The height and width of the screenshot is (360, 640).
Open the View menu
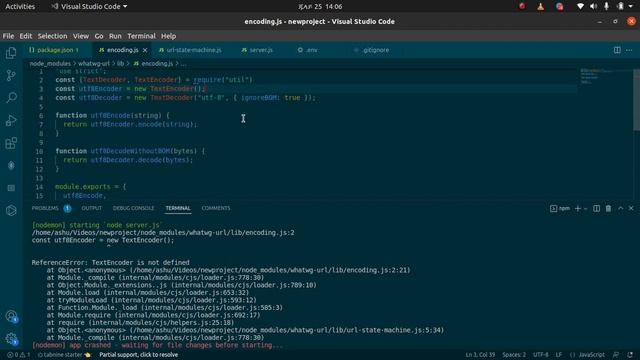81,36
